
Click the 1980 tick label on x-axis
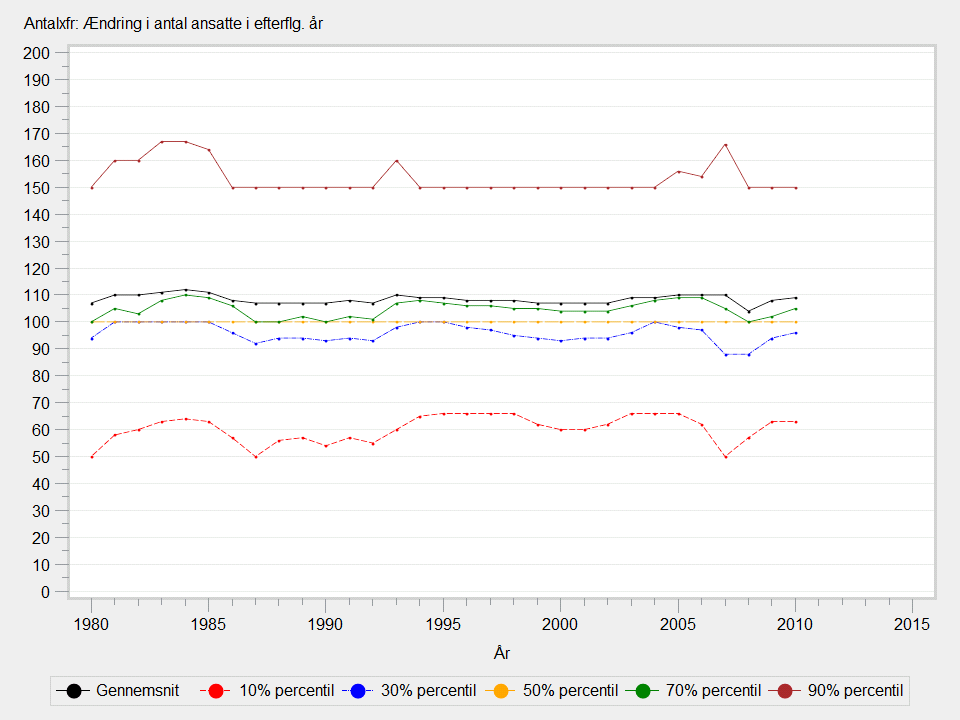click(x=91, y=624)
